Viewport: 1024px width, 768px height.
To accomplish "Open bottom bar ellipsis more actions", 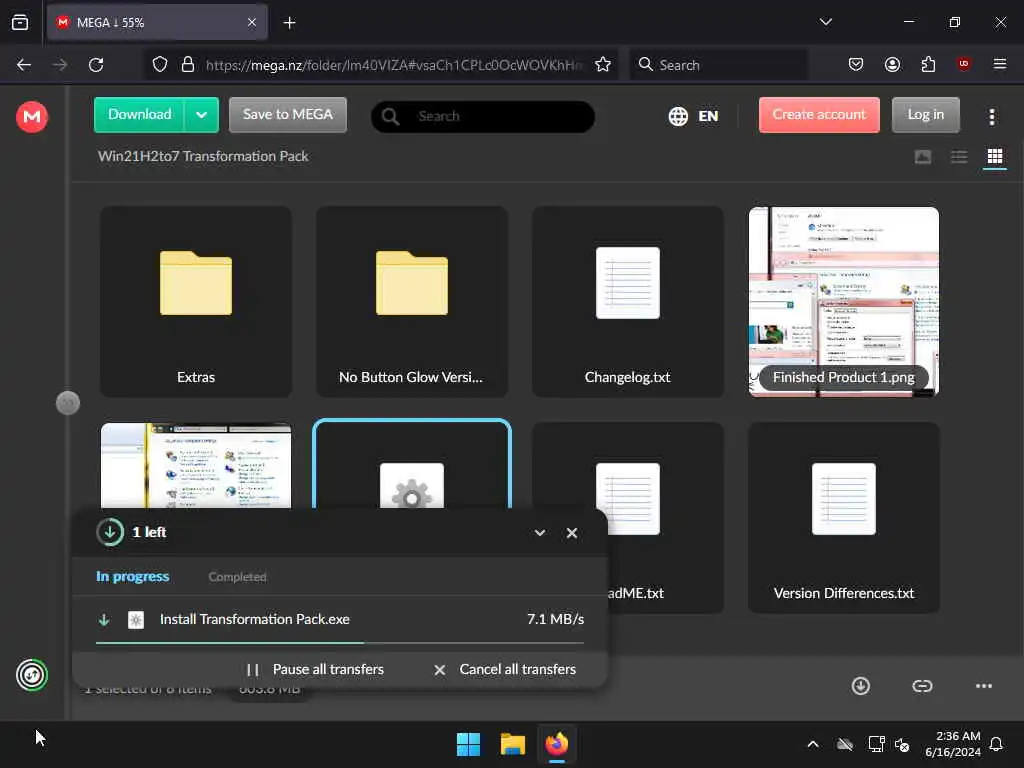I will [x=983, y=686].
